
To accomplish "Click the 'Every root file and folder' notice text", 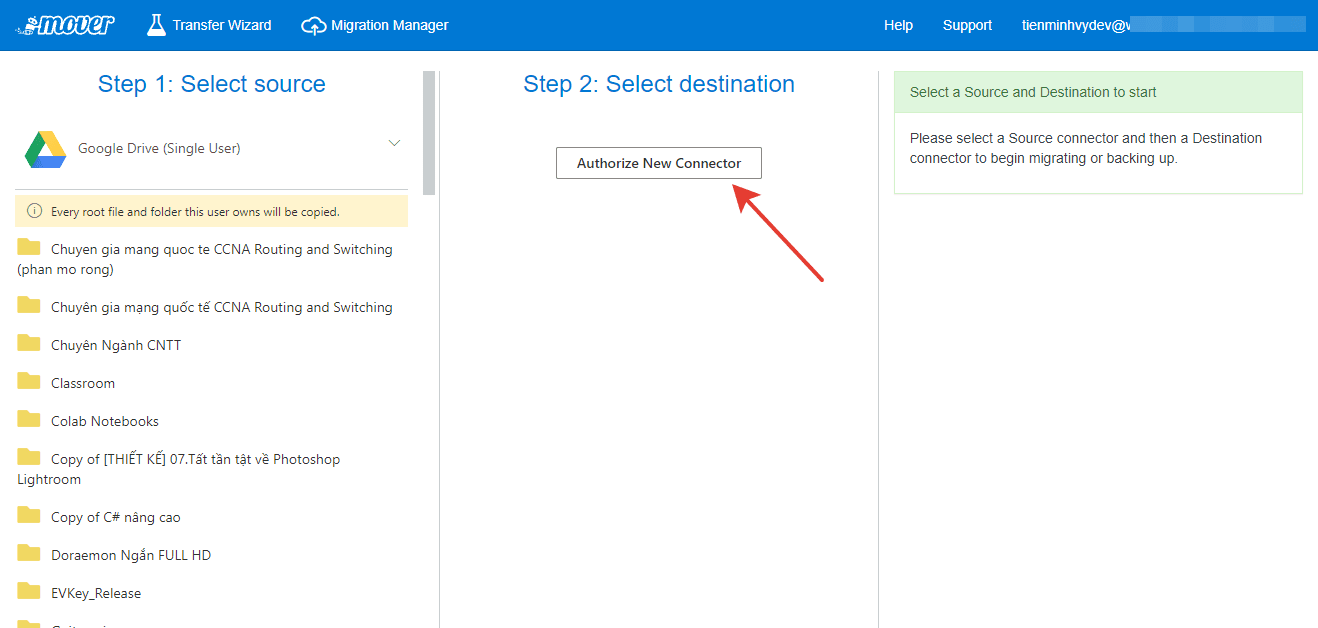I will coord(195,212).
